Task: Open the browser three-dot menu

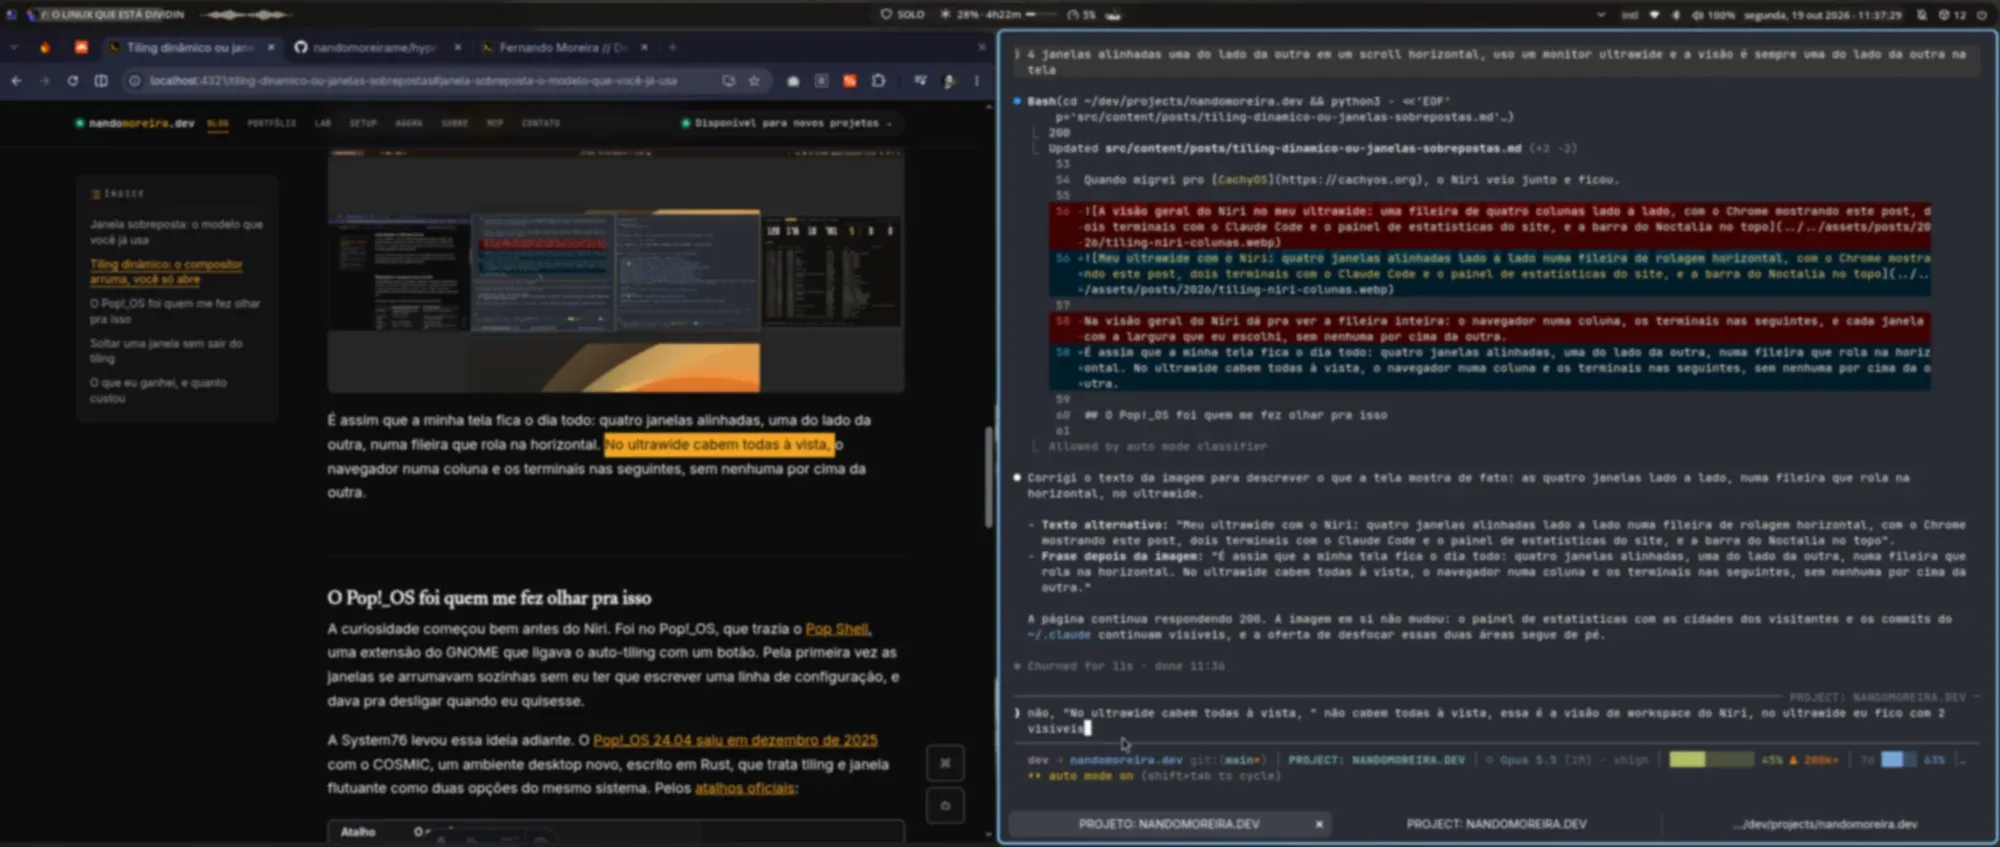Action: (977, 81)
